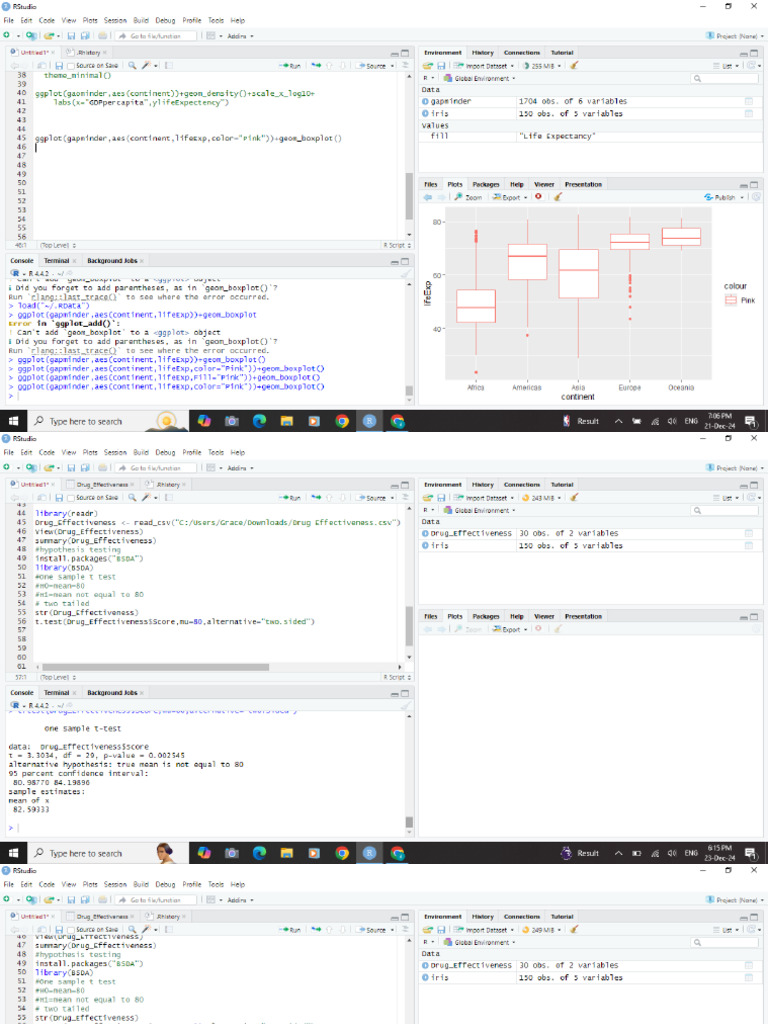
Task: Click the Pink legend swatch in the boxplot
Action: coord(729,299)
